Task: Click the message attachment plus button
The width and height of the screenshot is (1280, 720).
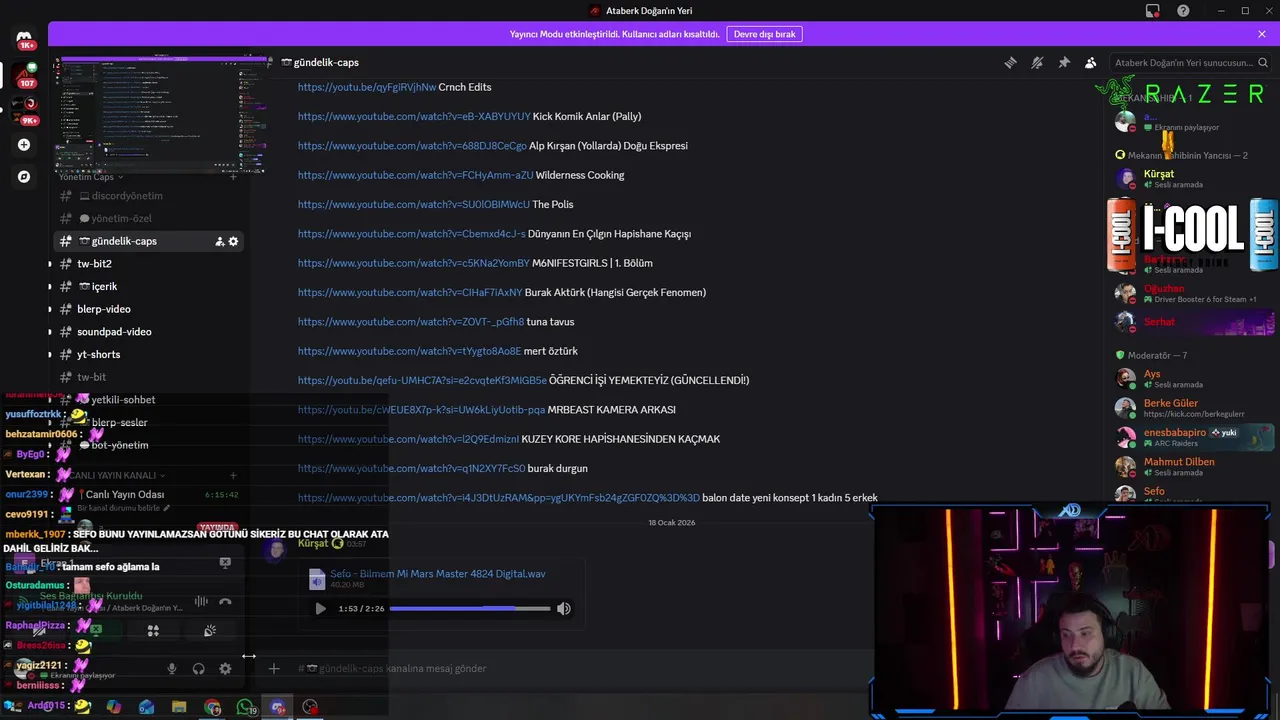Action: pos(274,668)
